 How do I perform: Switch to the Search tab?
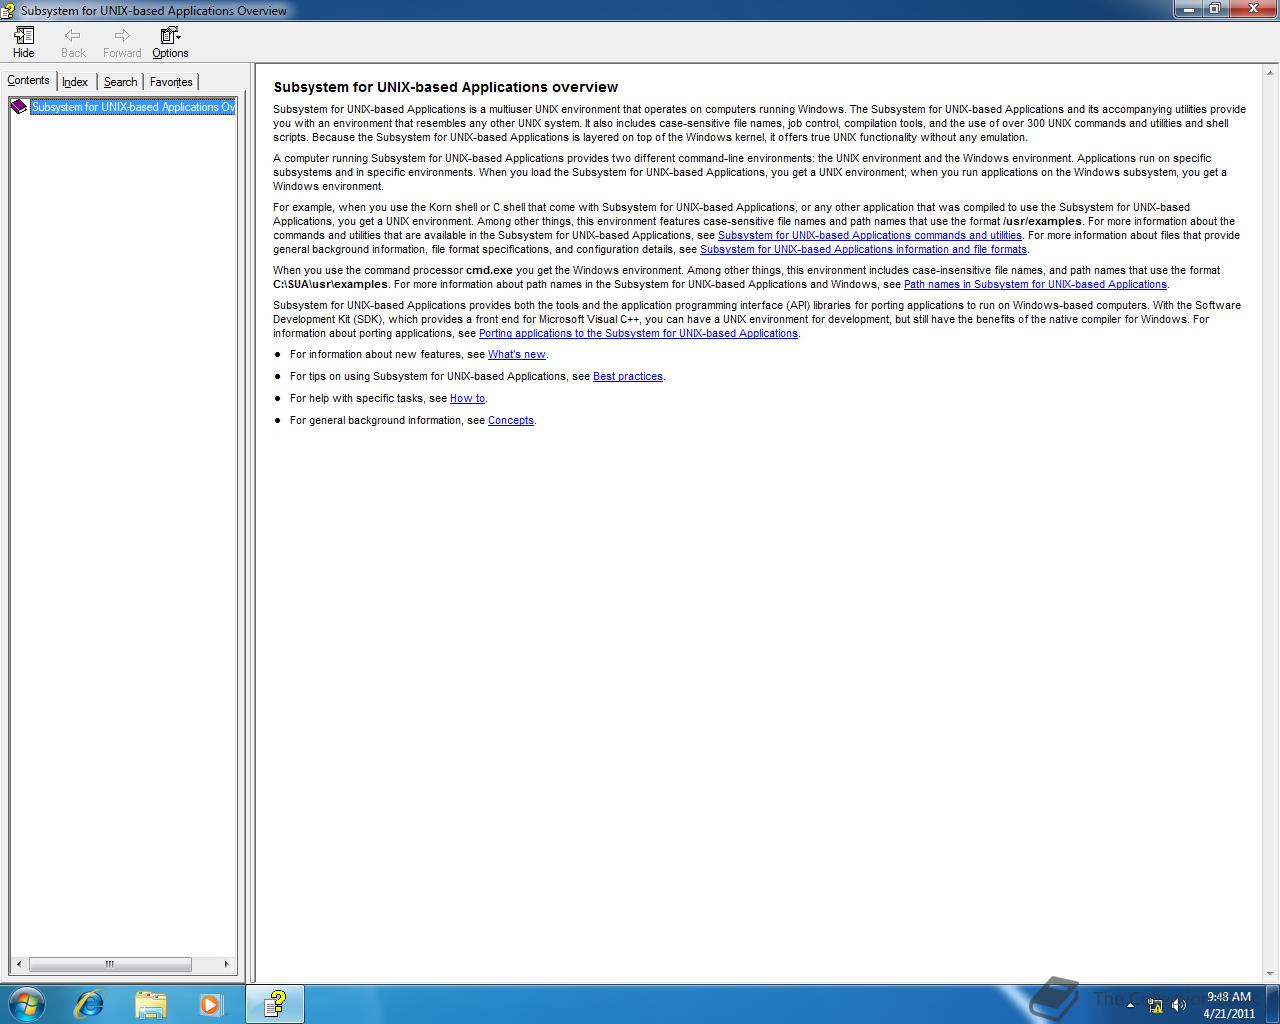click(120, 82)
